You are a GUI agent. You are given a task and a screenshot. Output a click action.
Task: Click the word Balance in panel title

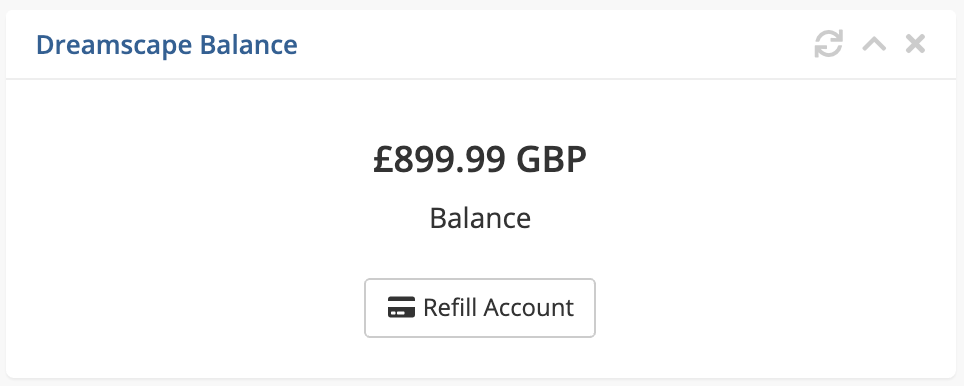pos(249,45)
